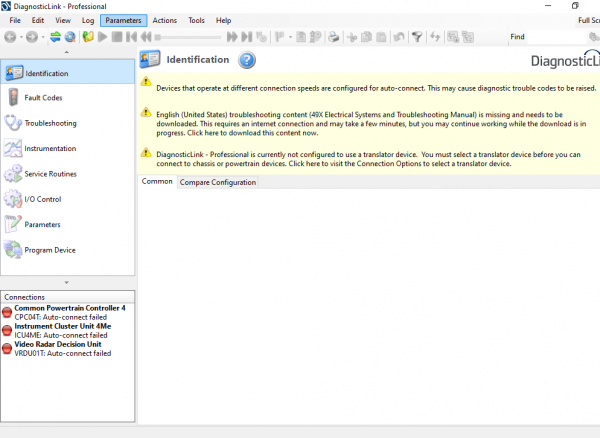Open Program Device from sidebar
Image resolution: width=600 pixels, height=438 pixels.
68,250
